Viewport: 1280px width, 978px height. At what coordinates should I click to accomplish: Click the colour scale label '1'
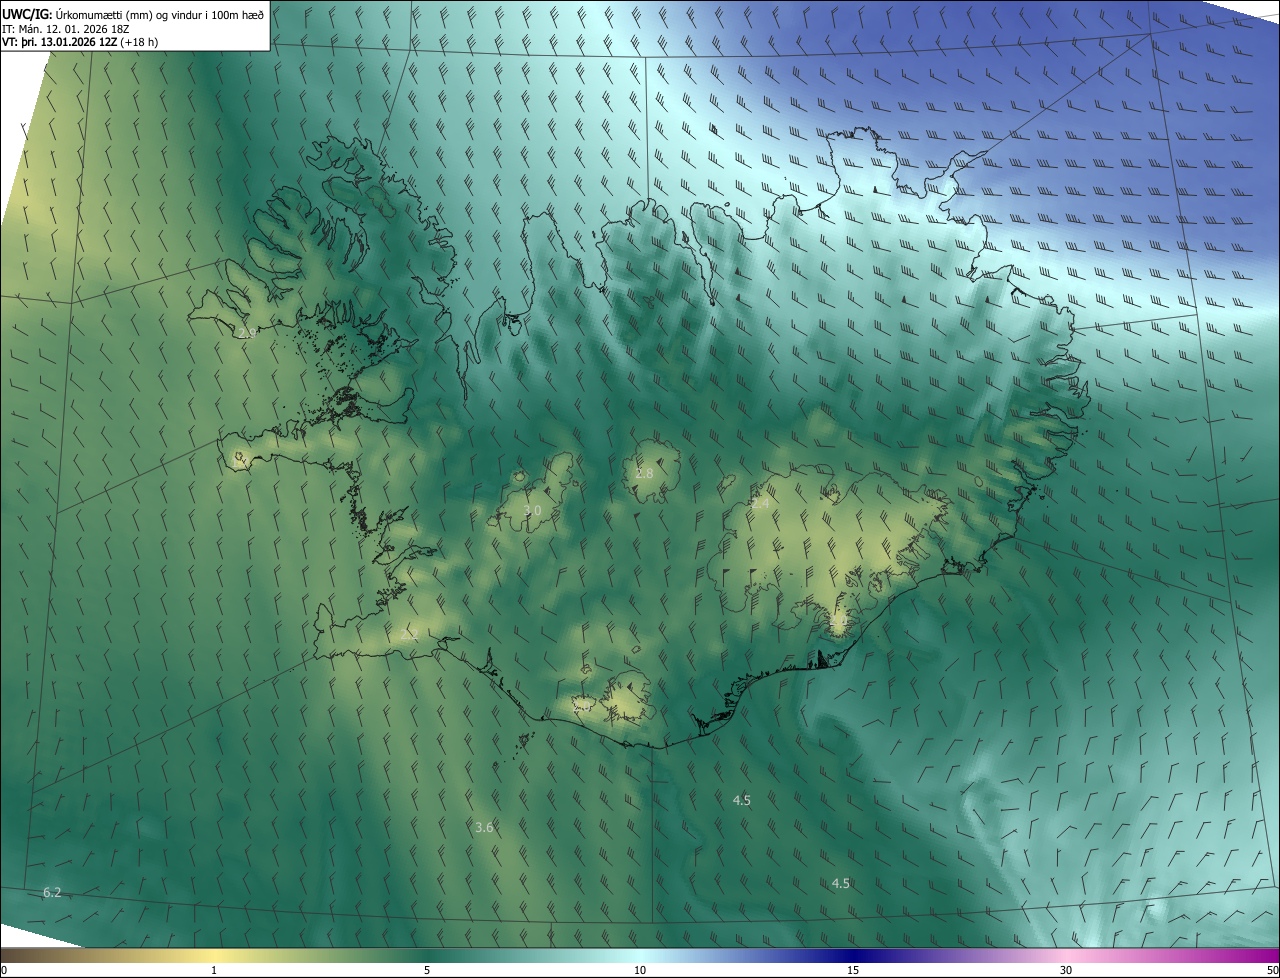(x=214, y=970)
